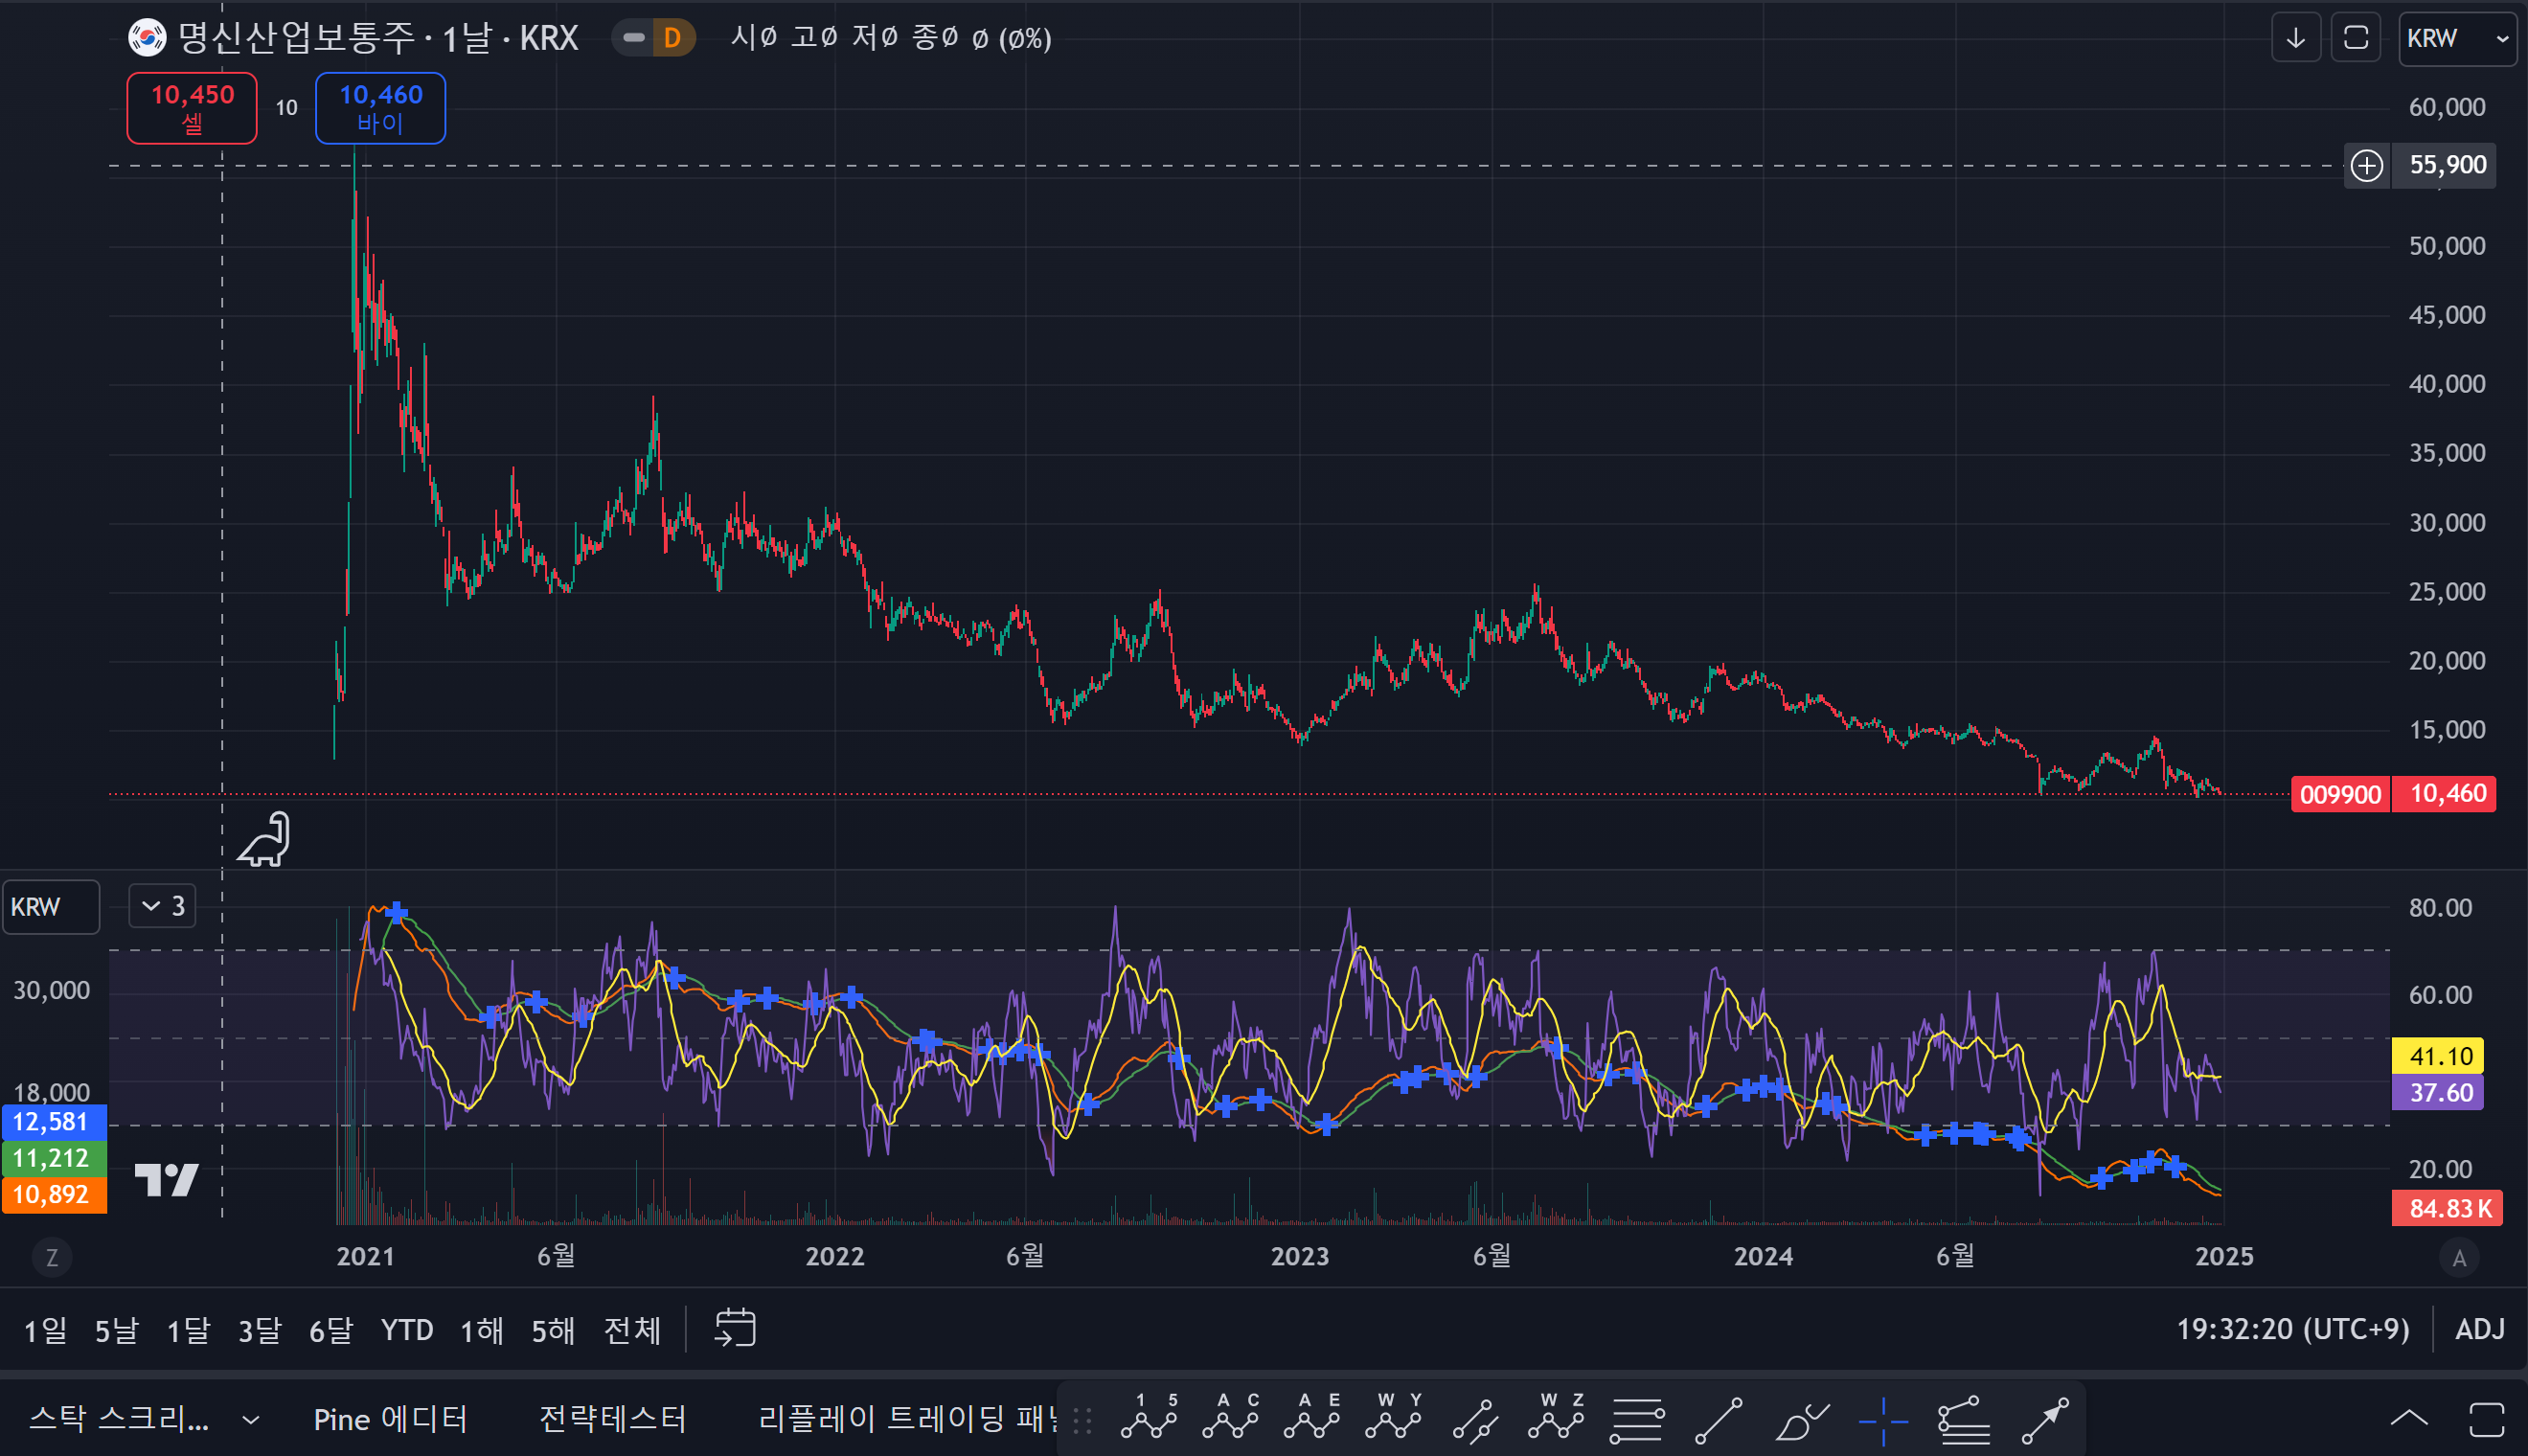Activate the blue Cross cursor tool
The image size is (2528, 1456).
click(x=1883, y=1420)
